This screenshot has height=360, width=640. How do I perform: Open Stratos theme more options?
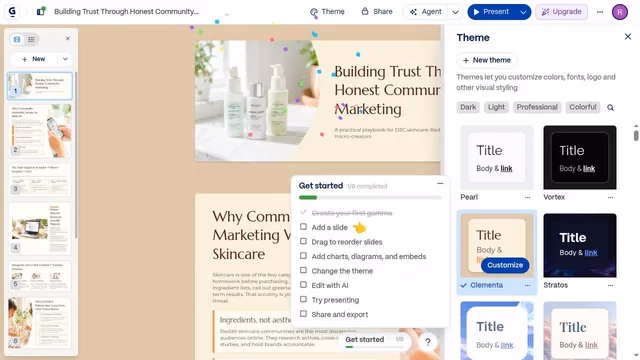610,285
